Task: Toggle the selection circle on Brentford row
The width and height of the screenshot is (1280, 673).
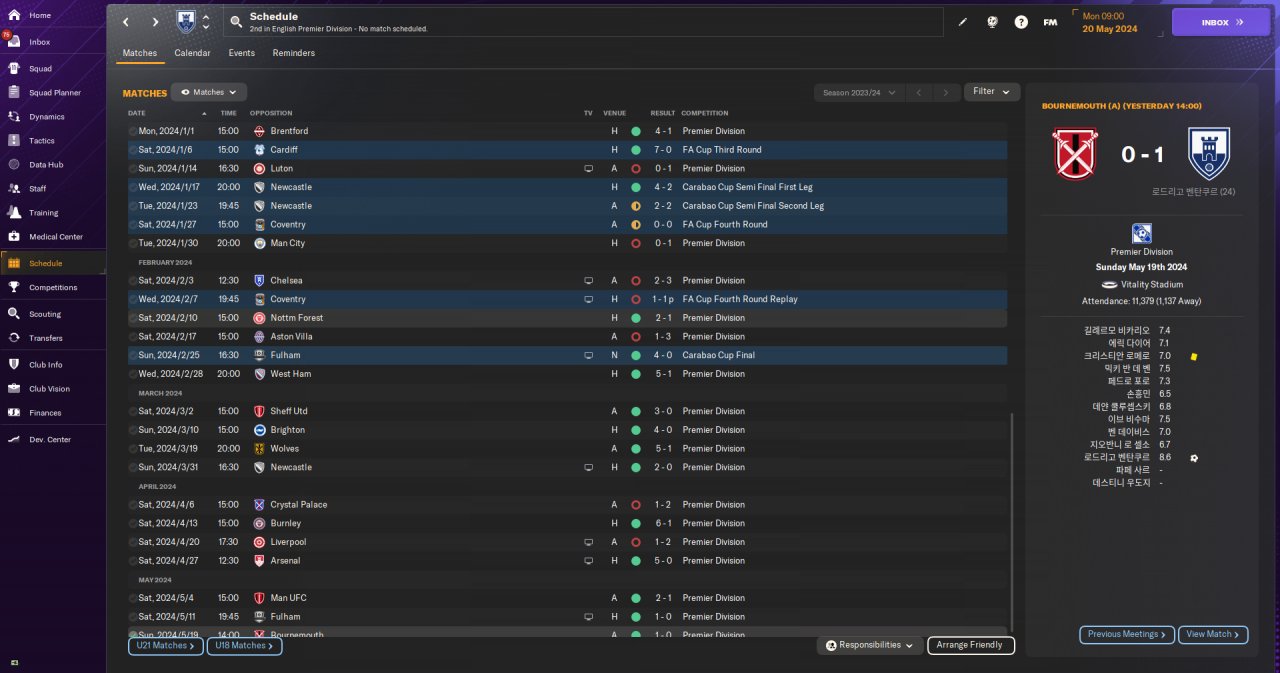Action: (133, 131)
